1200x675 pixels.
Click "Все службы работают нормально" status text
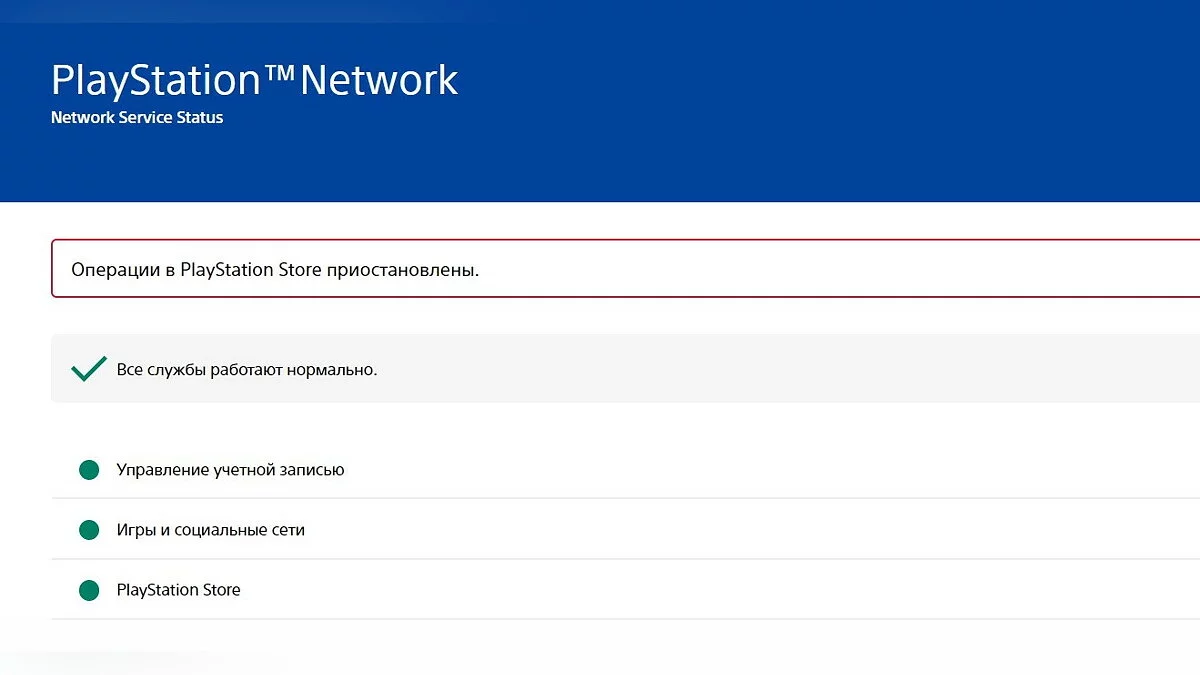click(x=247, y=370)
